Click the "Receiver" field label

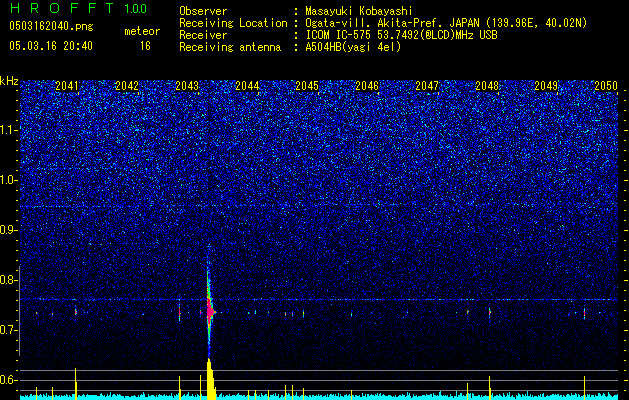tap(203, 35)
